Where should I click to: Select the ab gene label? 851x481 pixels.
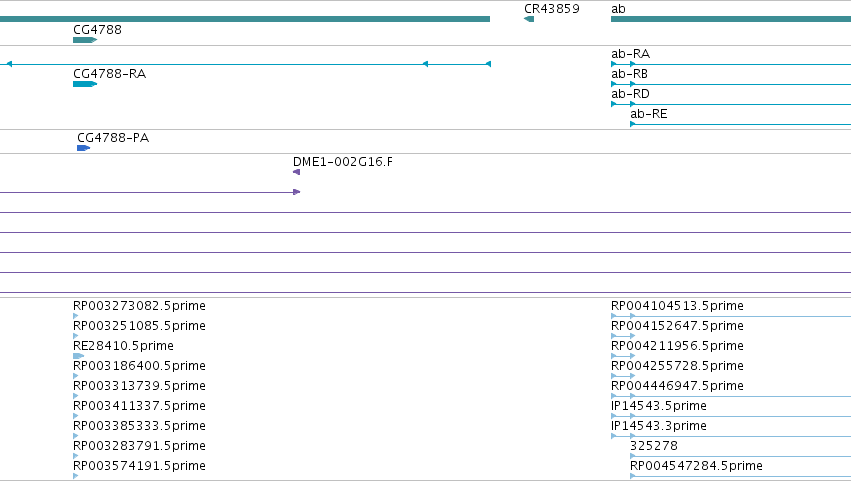pyautogui.click(x=618, y=9)
